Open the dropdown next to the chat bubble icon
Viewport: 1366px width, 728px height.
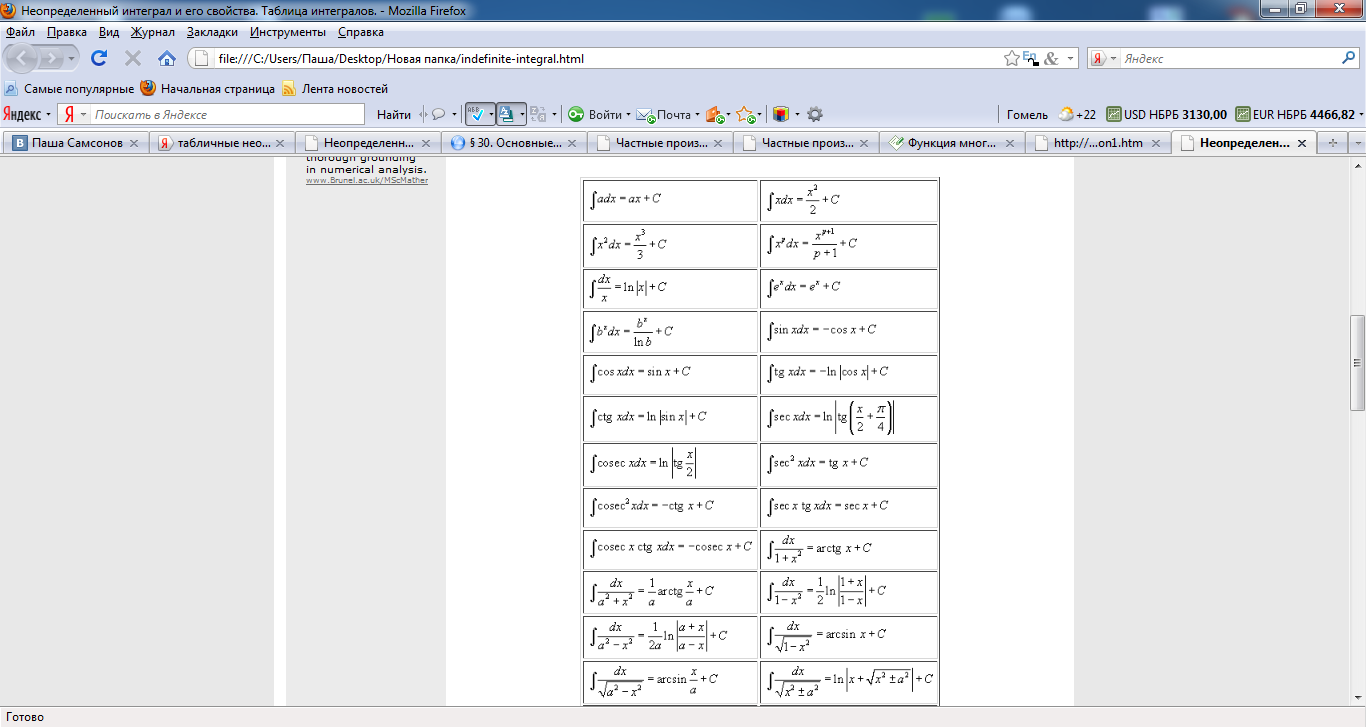453,114
